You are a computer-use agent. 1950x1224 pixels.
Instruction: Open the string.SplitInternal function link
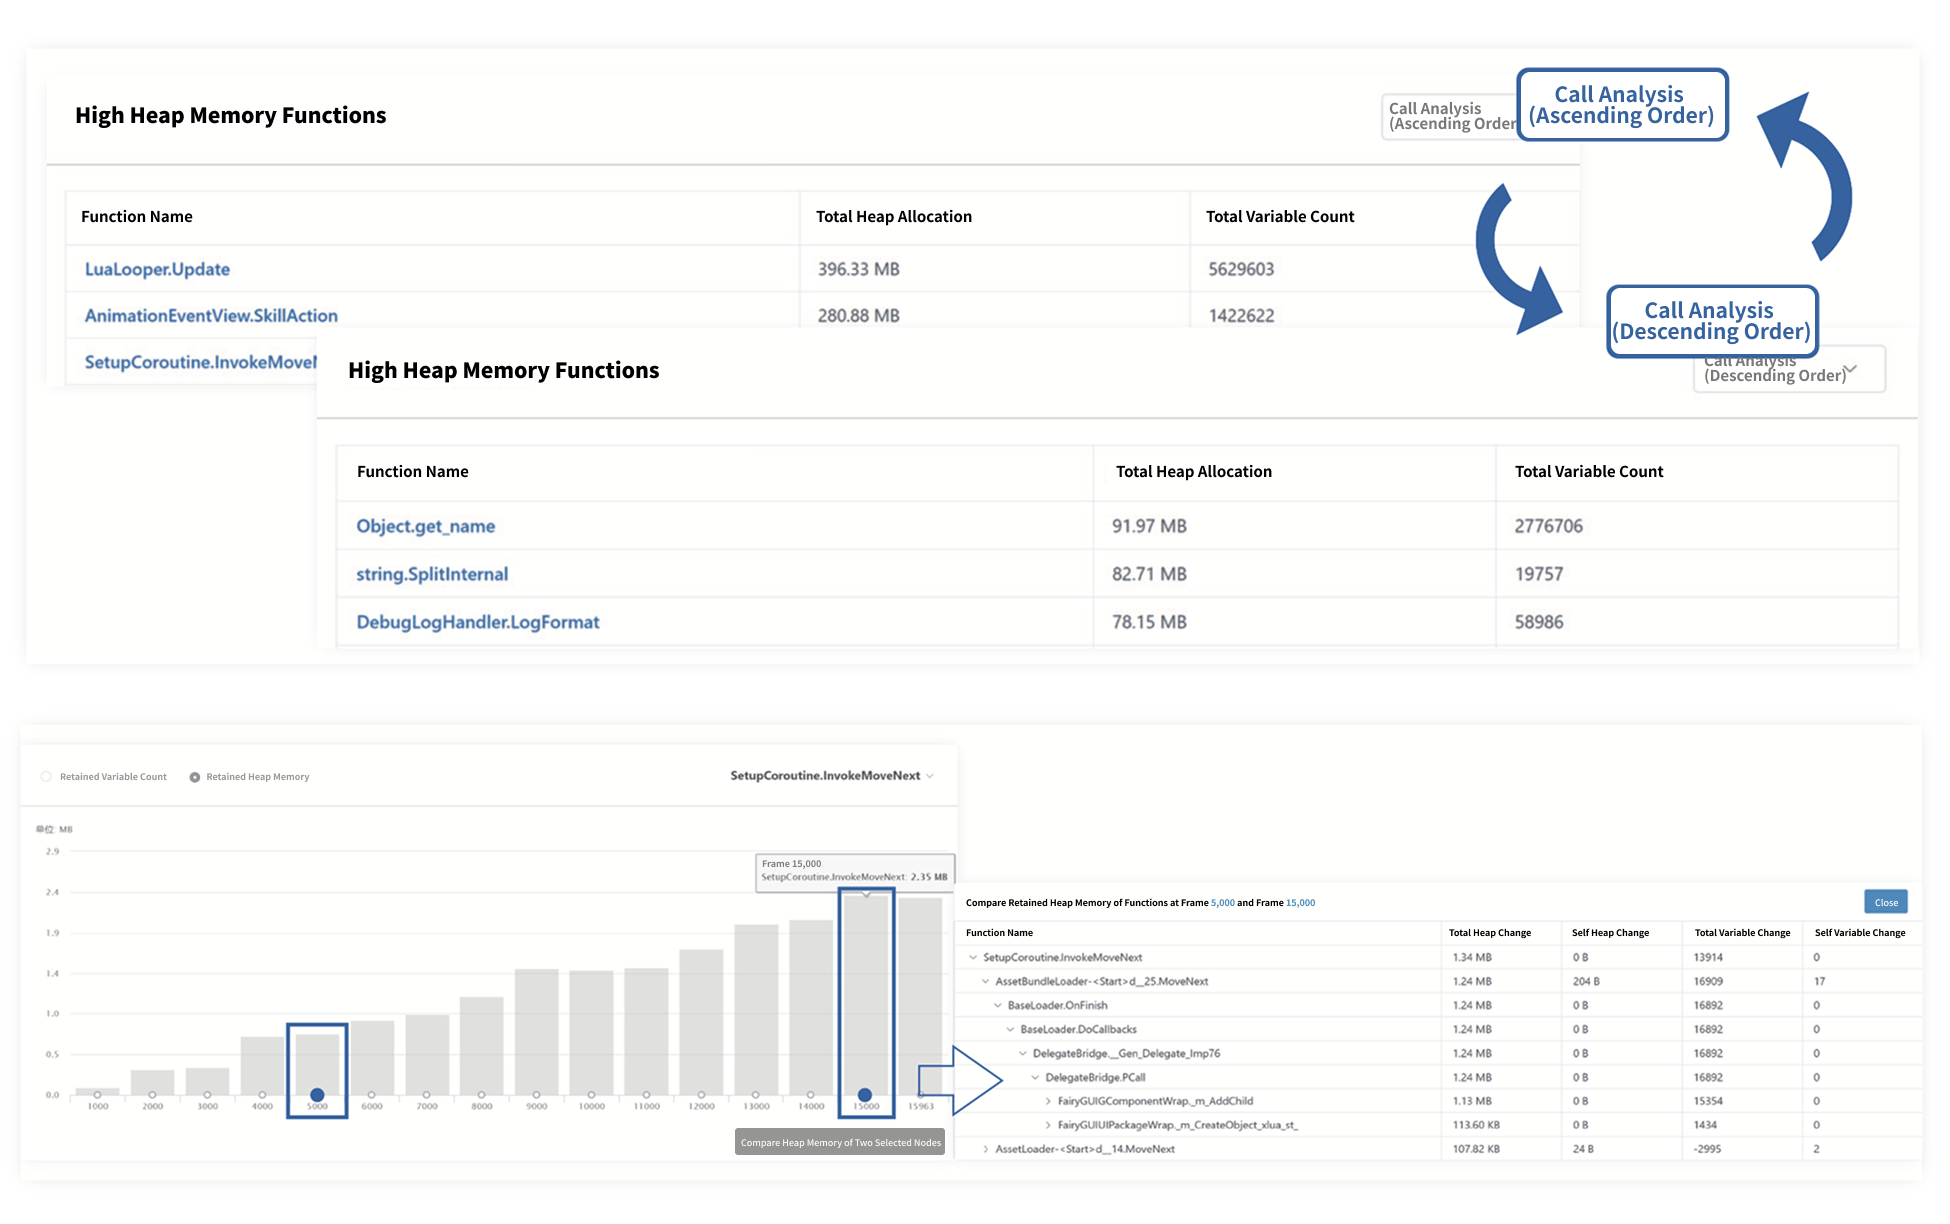[432, 574]
